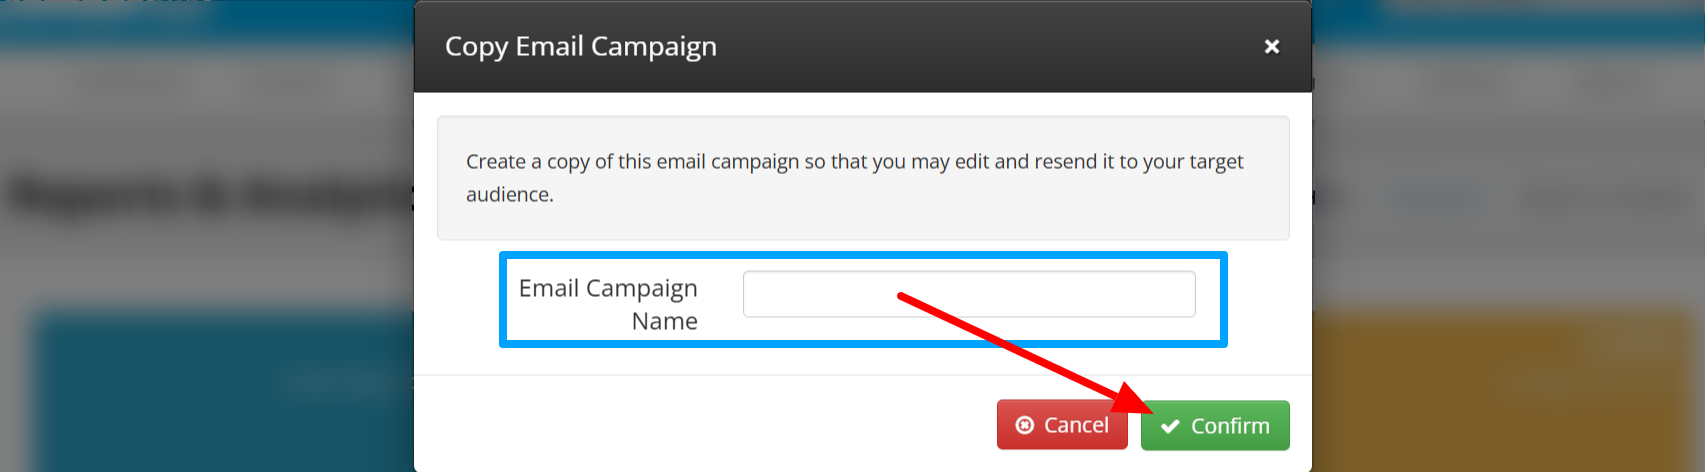Click the Copy Email Campaign title text
1705x472 pixels.
coord(581,47)
